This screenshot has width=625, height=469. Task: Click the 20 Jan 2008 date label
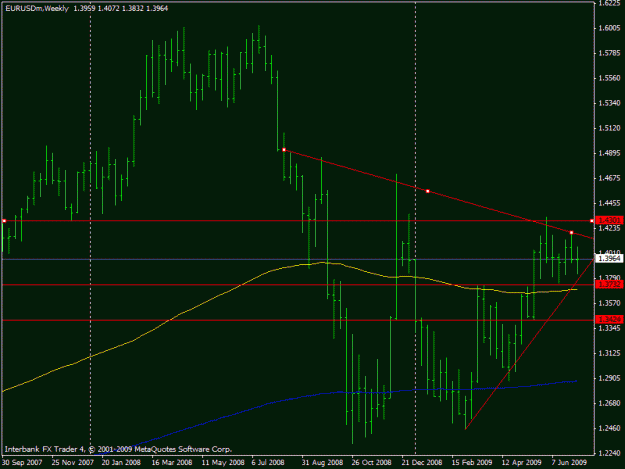point(121,463)
